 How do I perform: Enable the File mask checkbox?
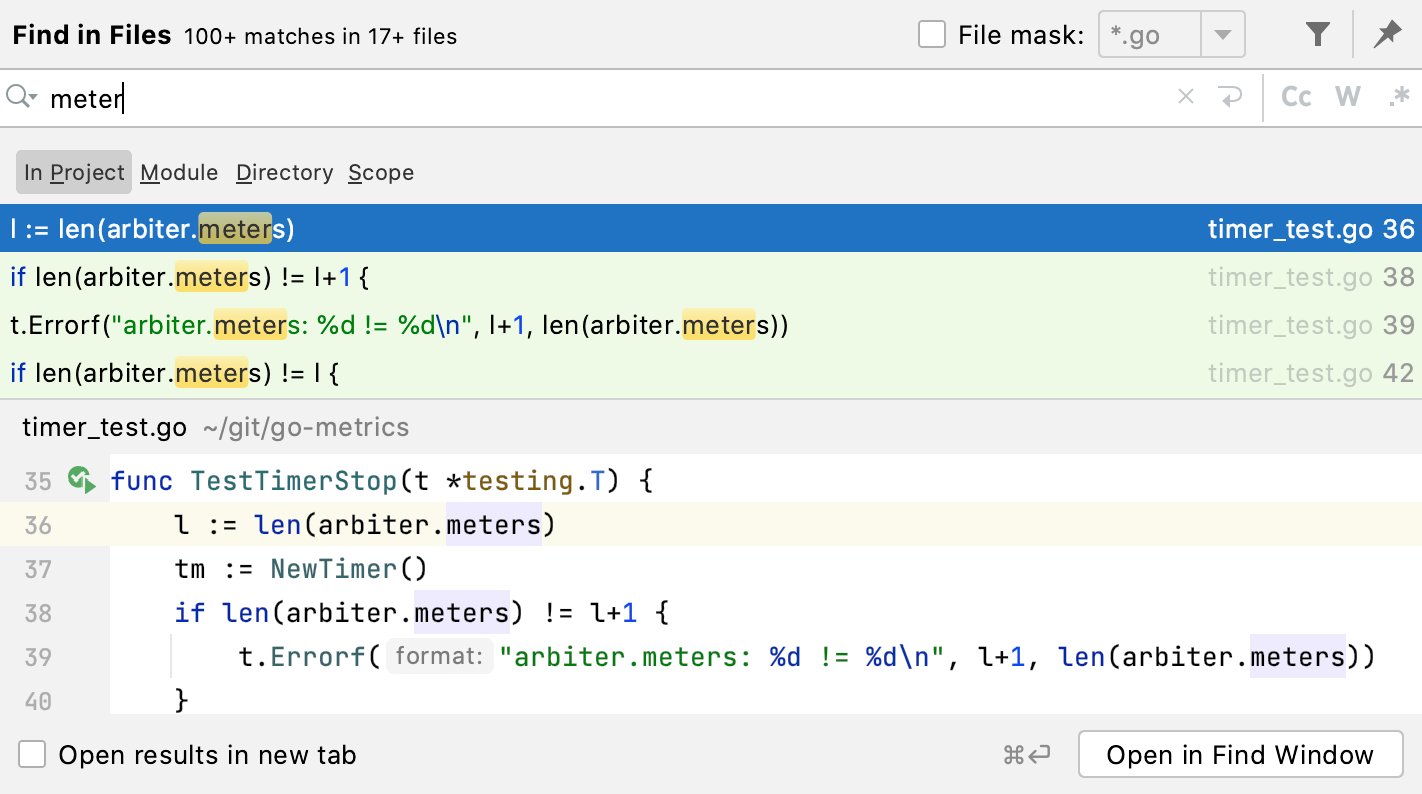point(931,36)
